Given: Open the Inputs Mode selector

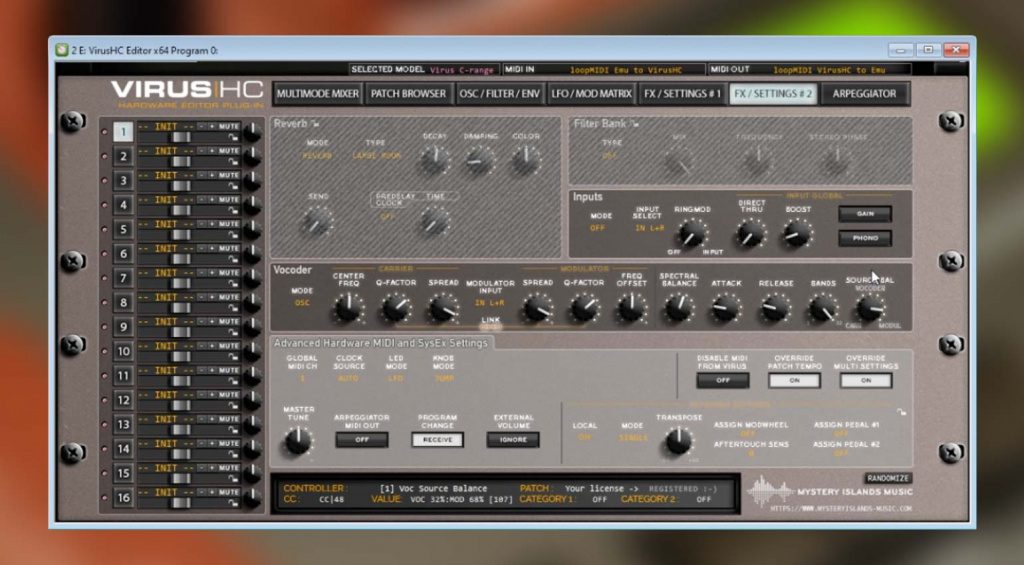Looking at the screenshot, I should (598, 228).
